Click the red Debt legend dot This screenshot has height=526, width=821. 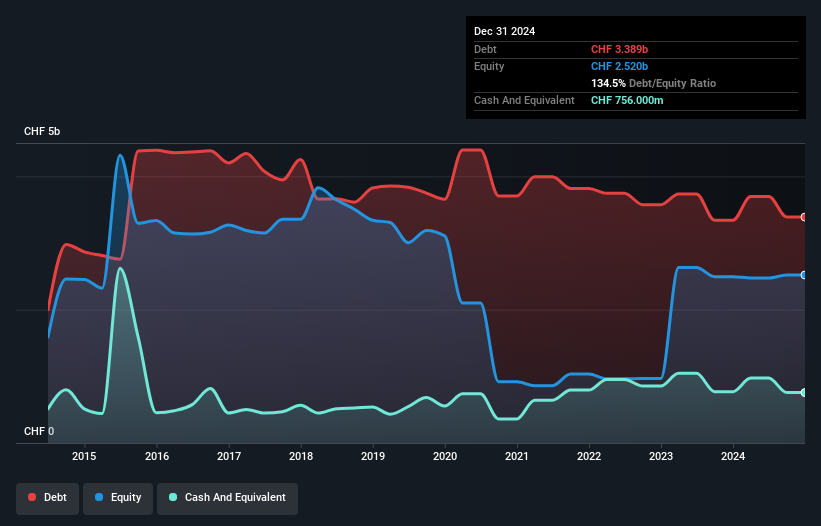(32, 497)
